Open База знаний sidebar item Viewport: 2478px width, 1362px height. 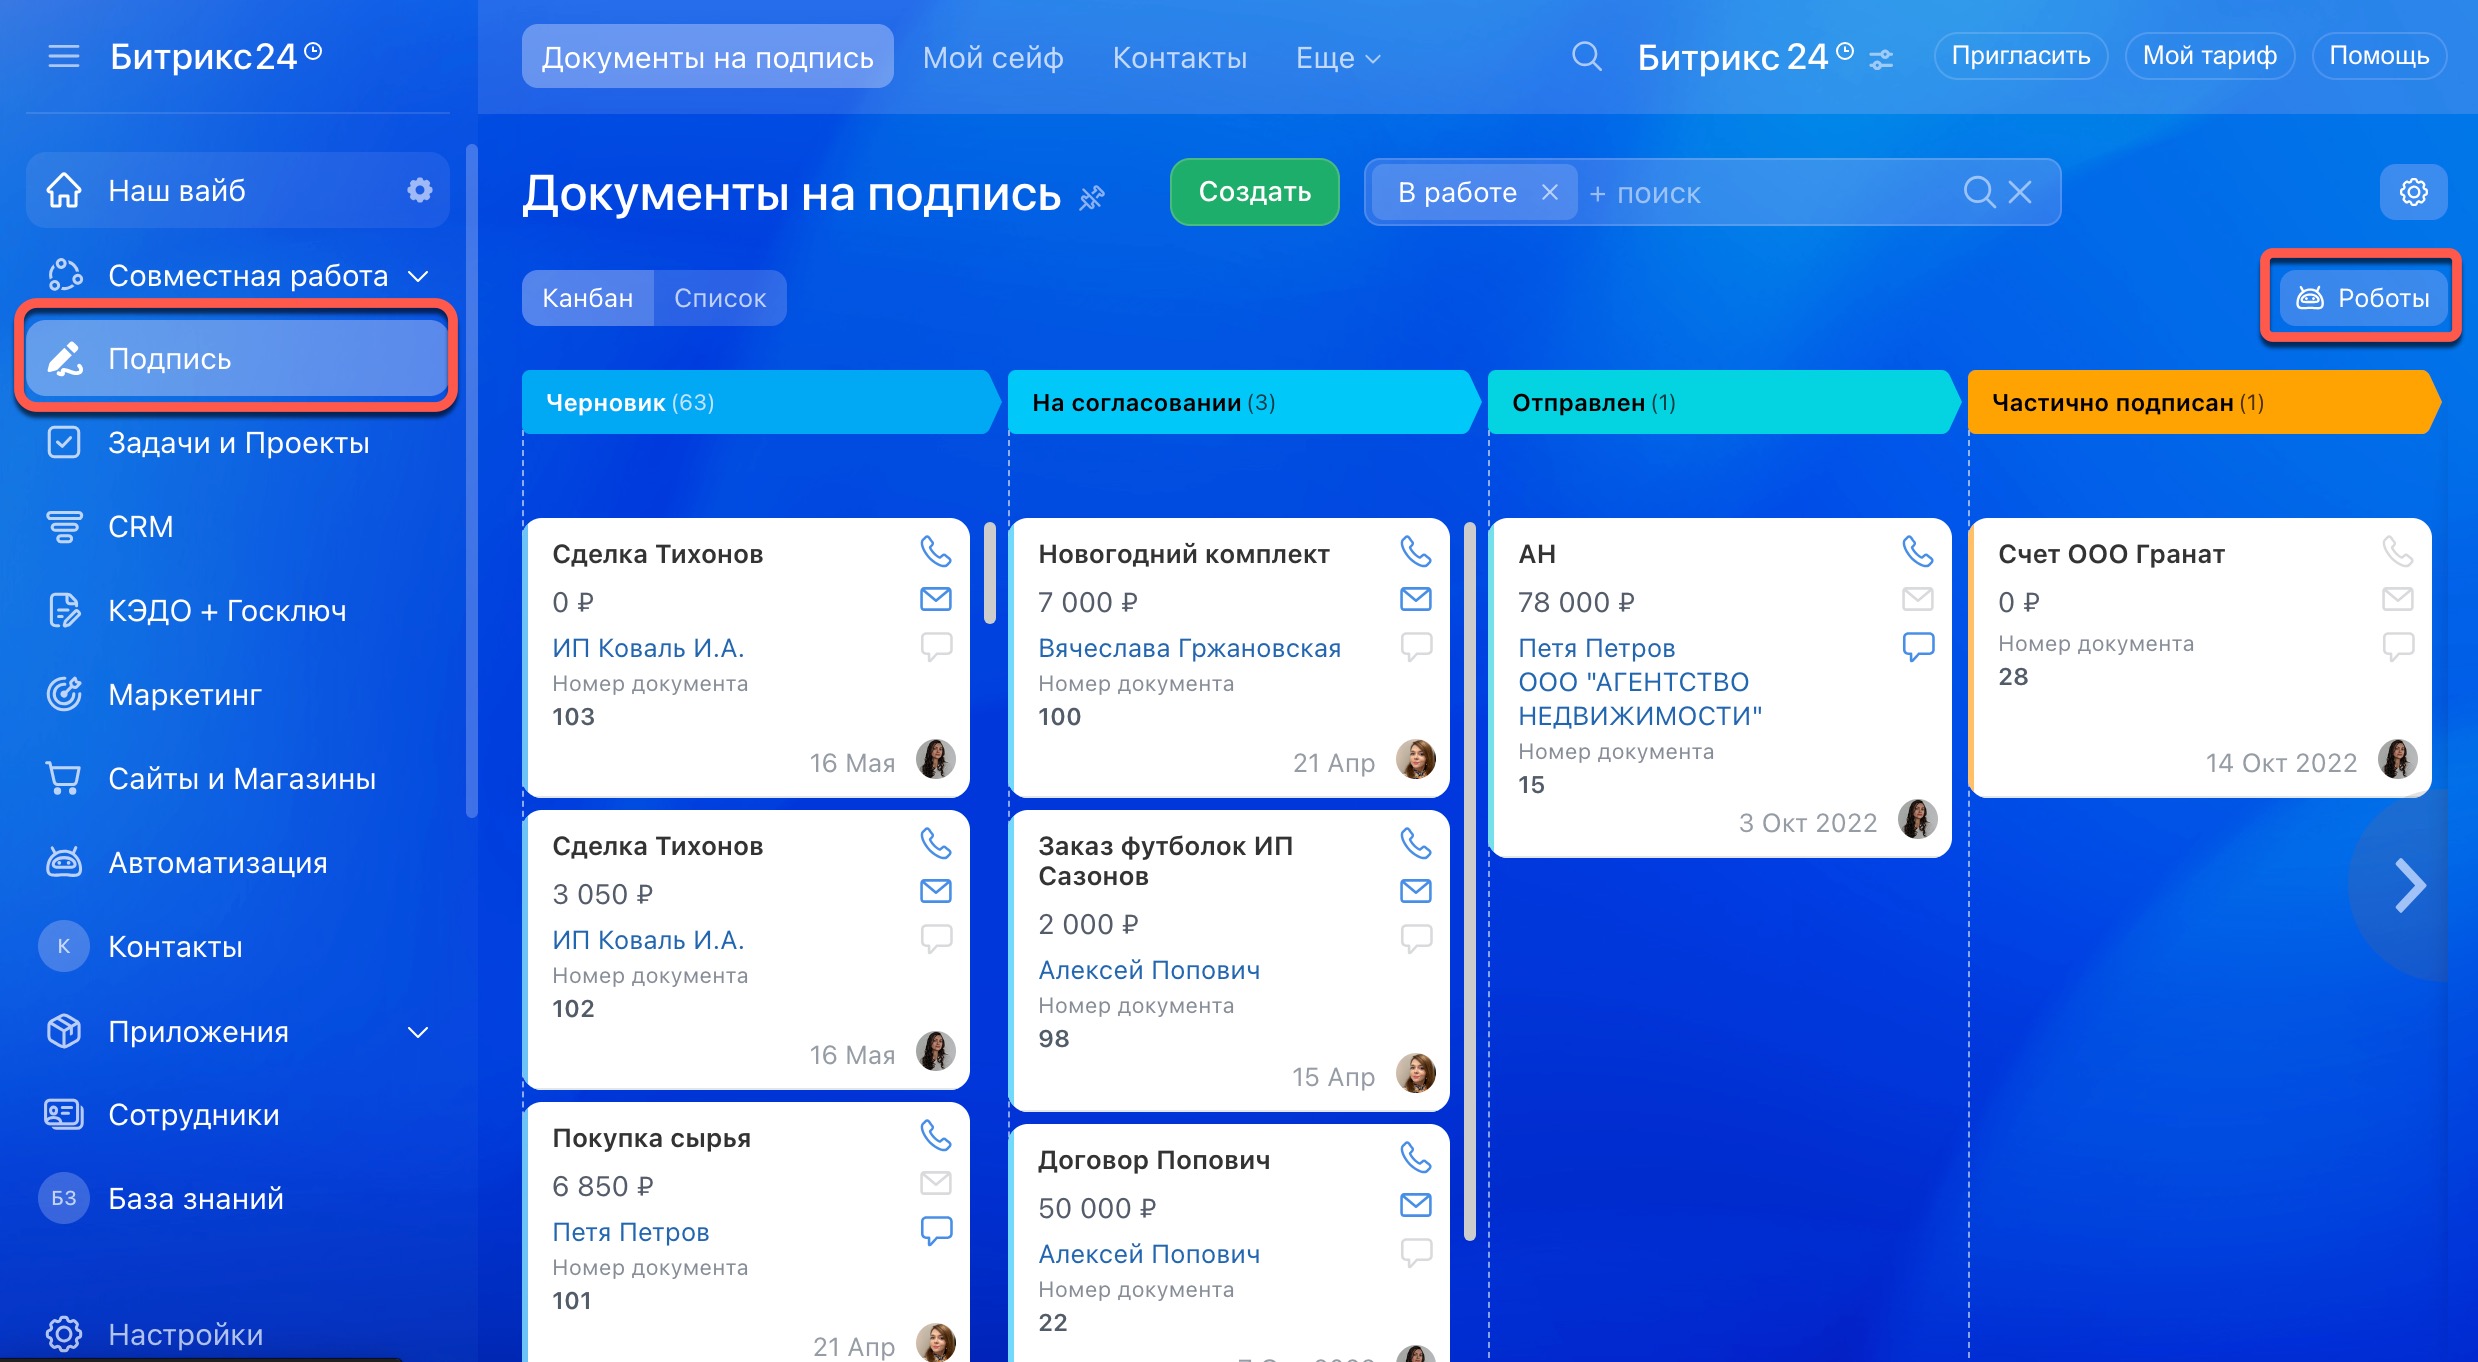[x=238, y=1198]
